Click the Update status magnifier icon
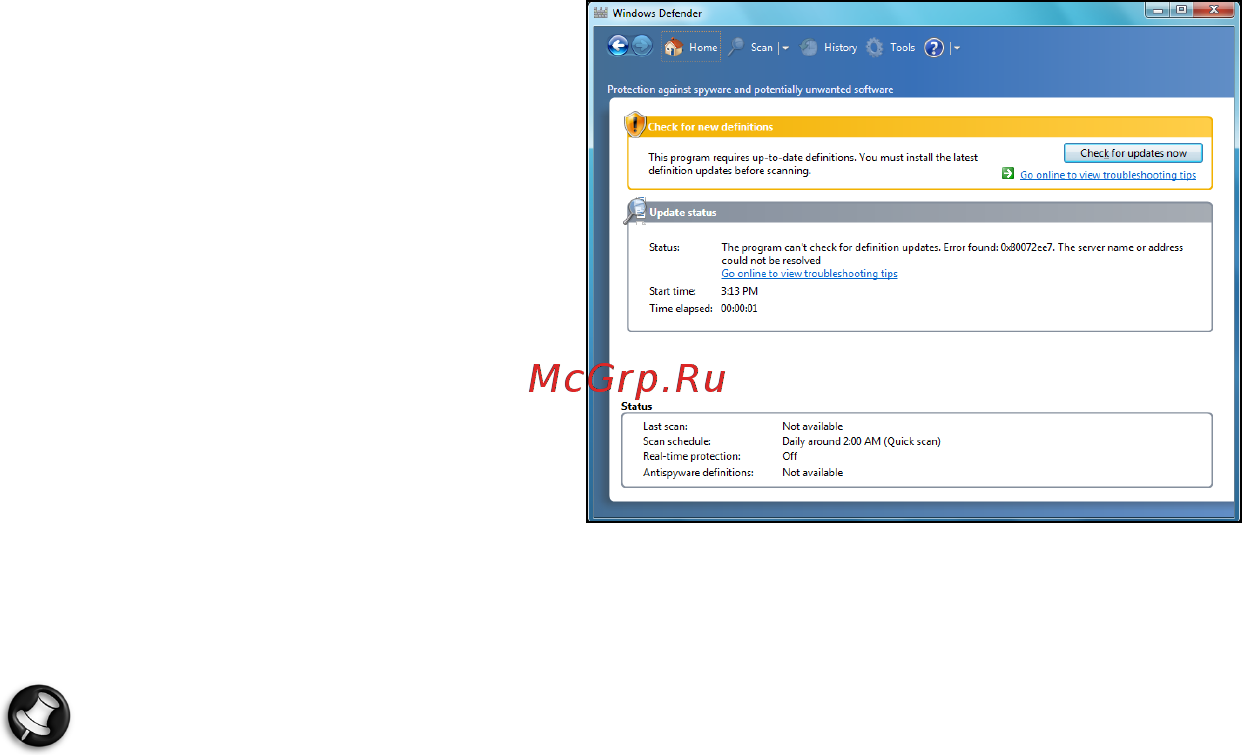1242x755 pixels. tap(635, 211)
